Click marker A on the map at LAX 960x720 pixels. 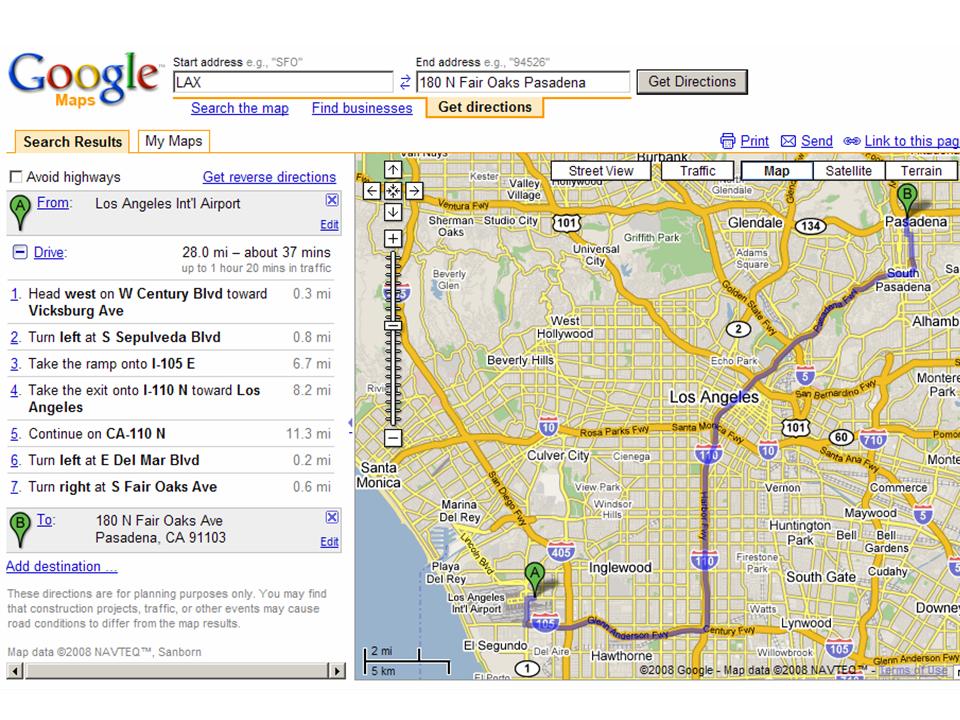[x=535, y=580]
